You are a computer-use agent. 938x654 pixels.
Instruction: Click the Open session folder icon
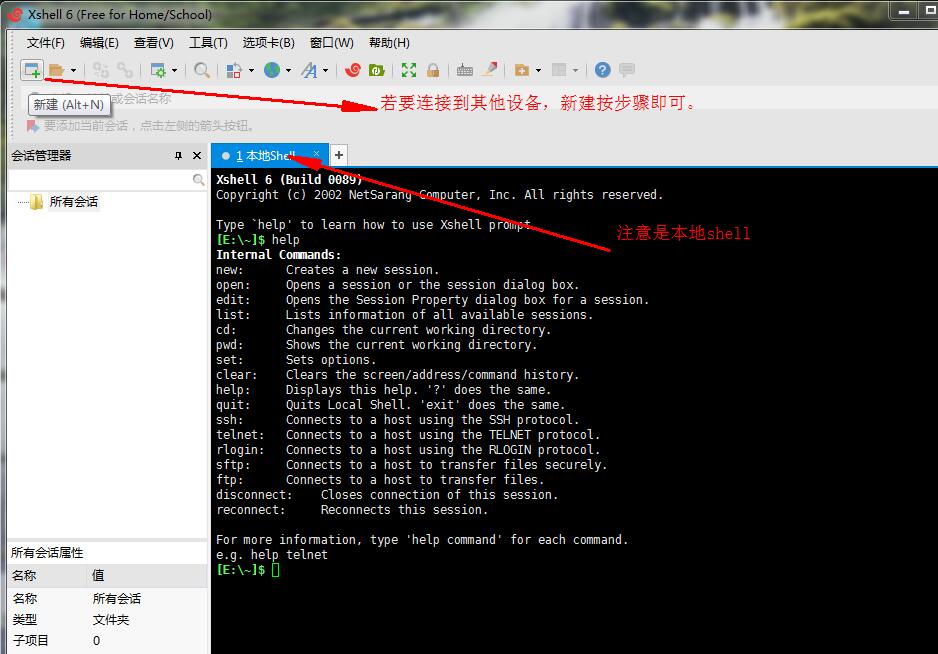[56, 71]
